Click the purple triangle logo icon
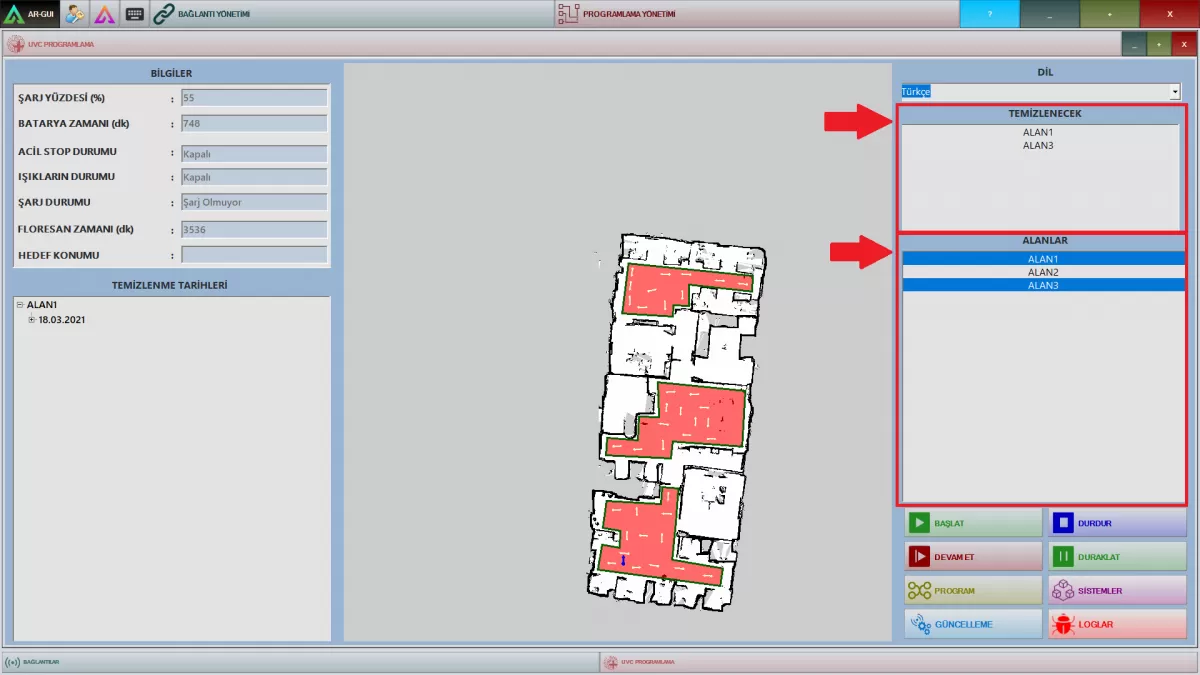Viewport: 1200px width, 675px height. pos(105,14)
